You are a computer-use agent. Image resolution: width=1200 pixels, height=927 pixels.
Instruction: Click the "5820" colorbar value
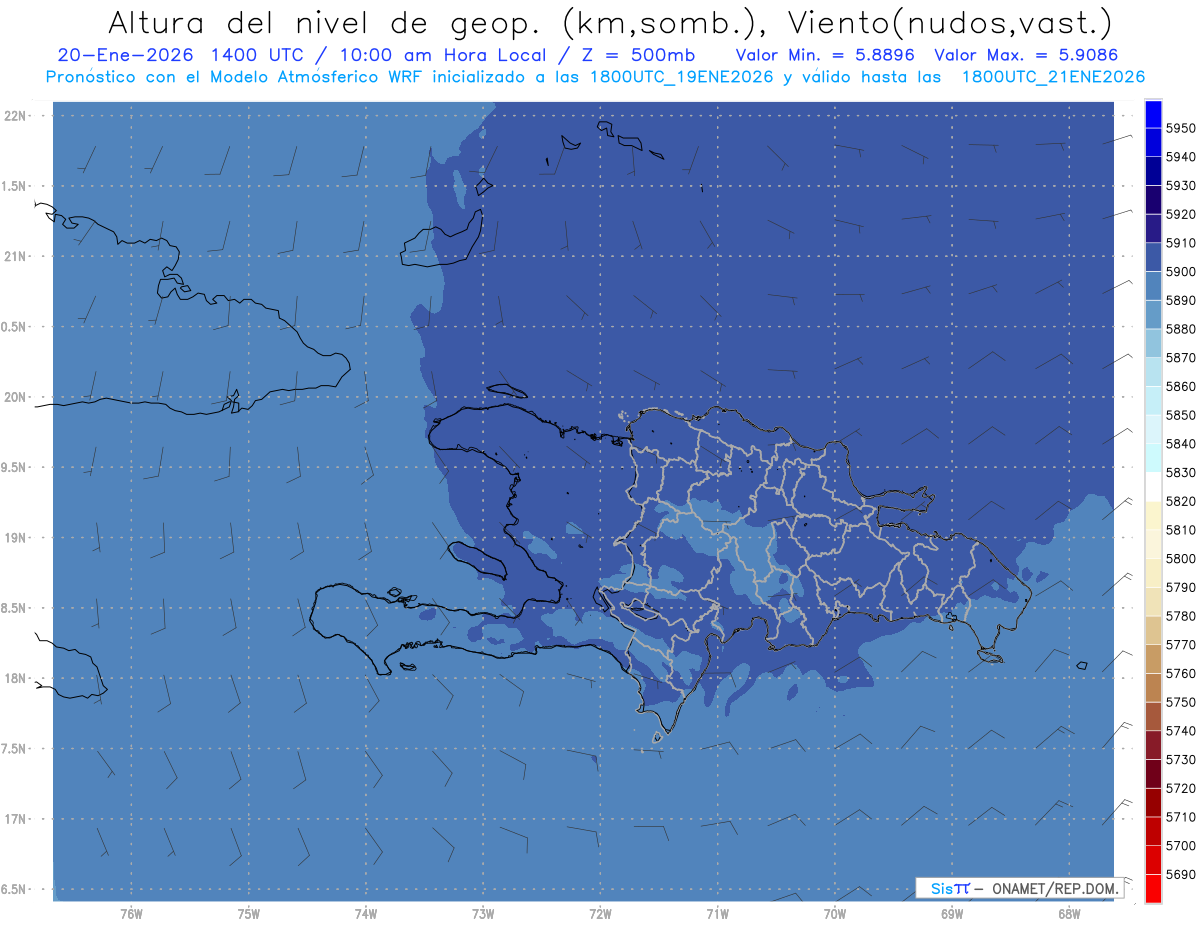coord(1180,501)
